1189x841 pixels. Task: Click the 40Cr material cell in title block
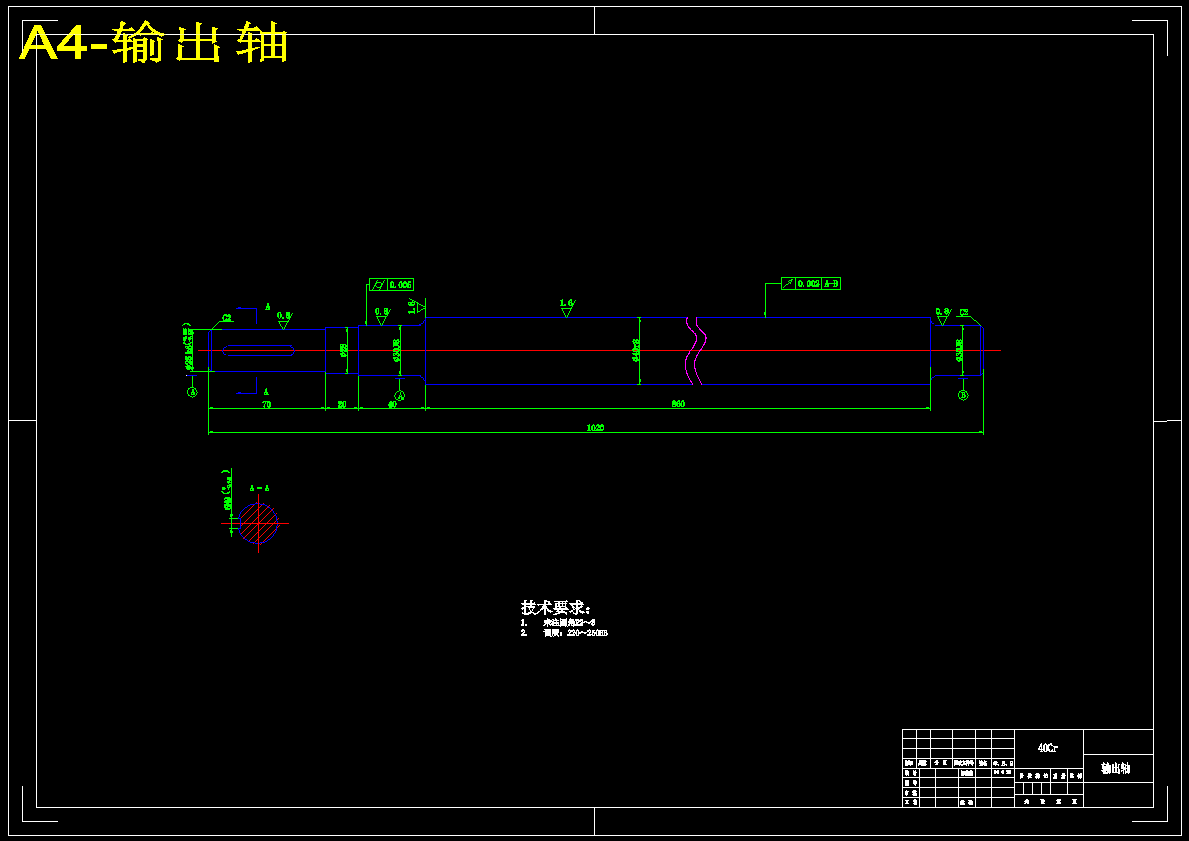1049,748
